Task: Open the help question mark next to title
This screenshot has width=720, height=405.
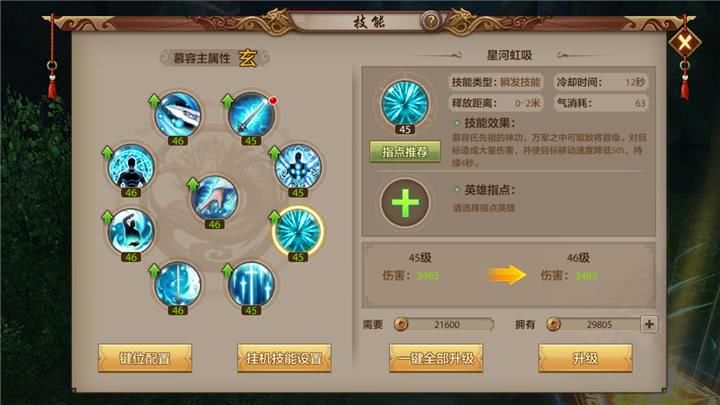Action: [x=431, y=21]
